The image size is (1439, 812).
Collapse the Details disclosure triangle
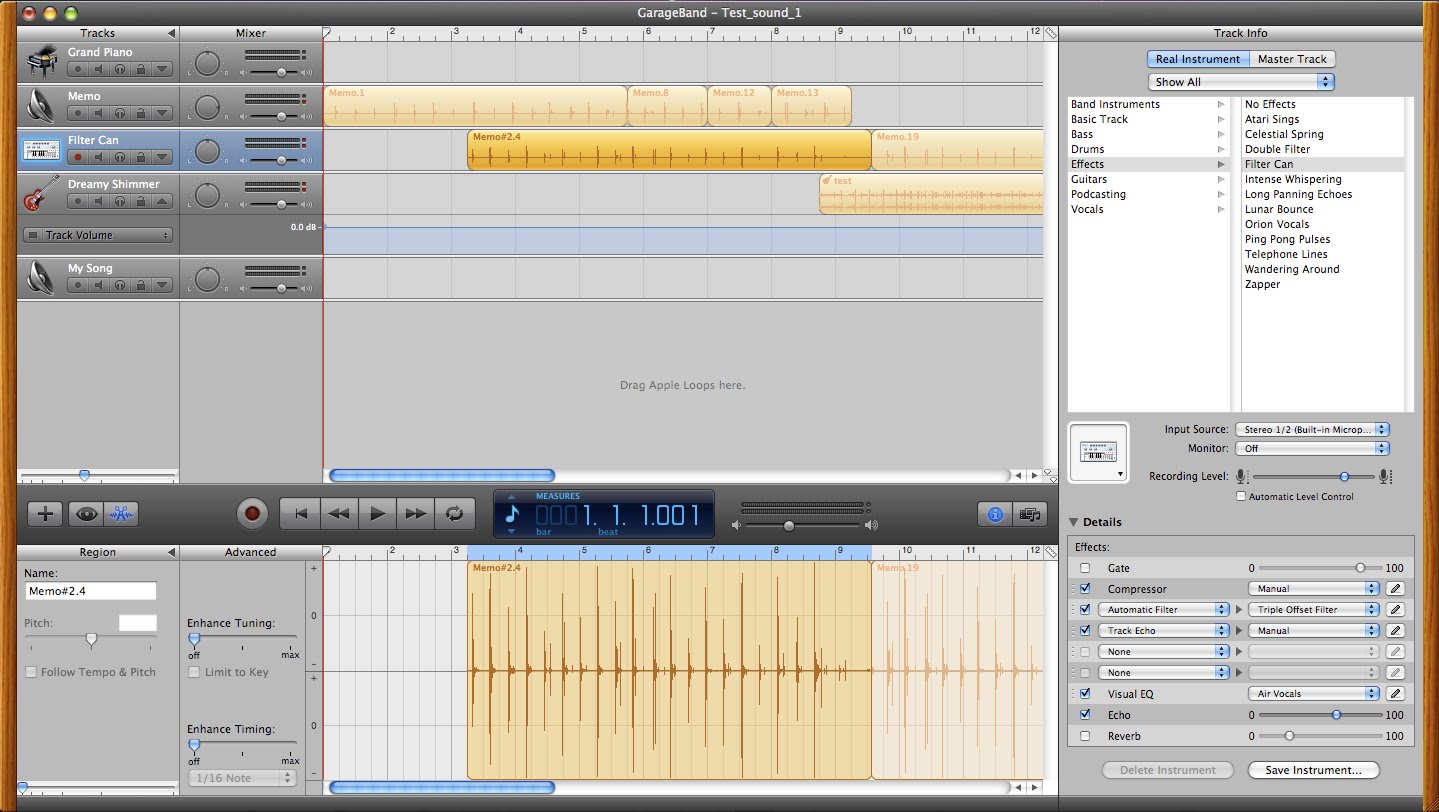click(1074, 522)
